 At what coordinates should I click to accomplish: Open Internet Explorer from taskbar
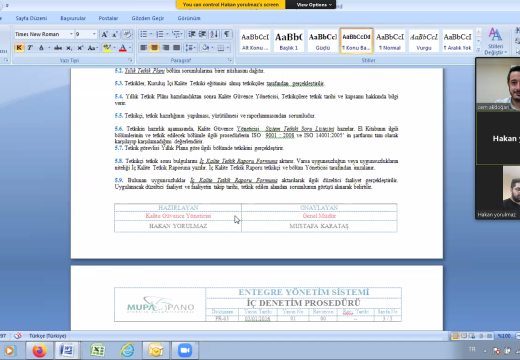click(x=127, y=350)
